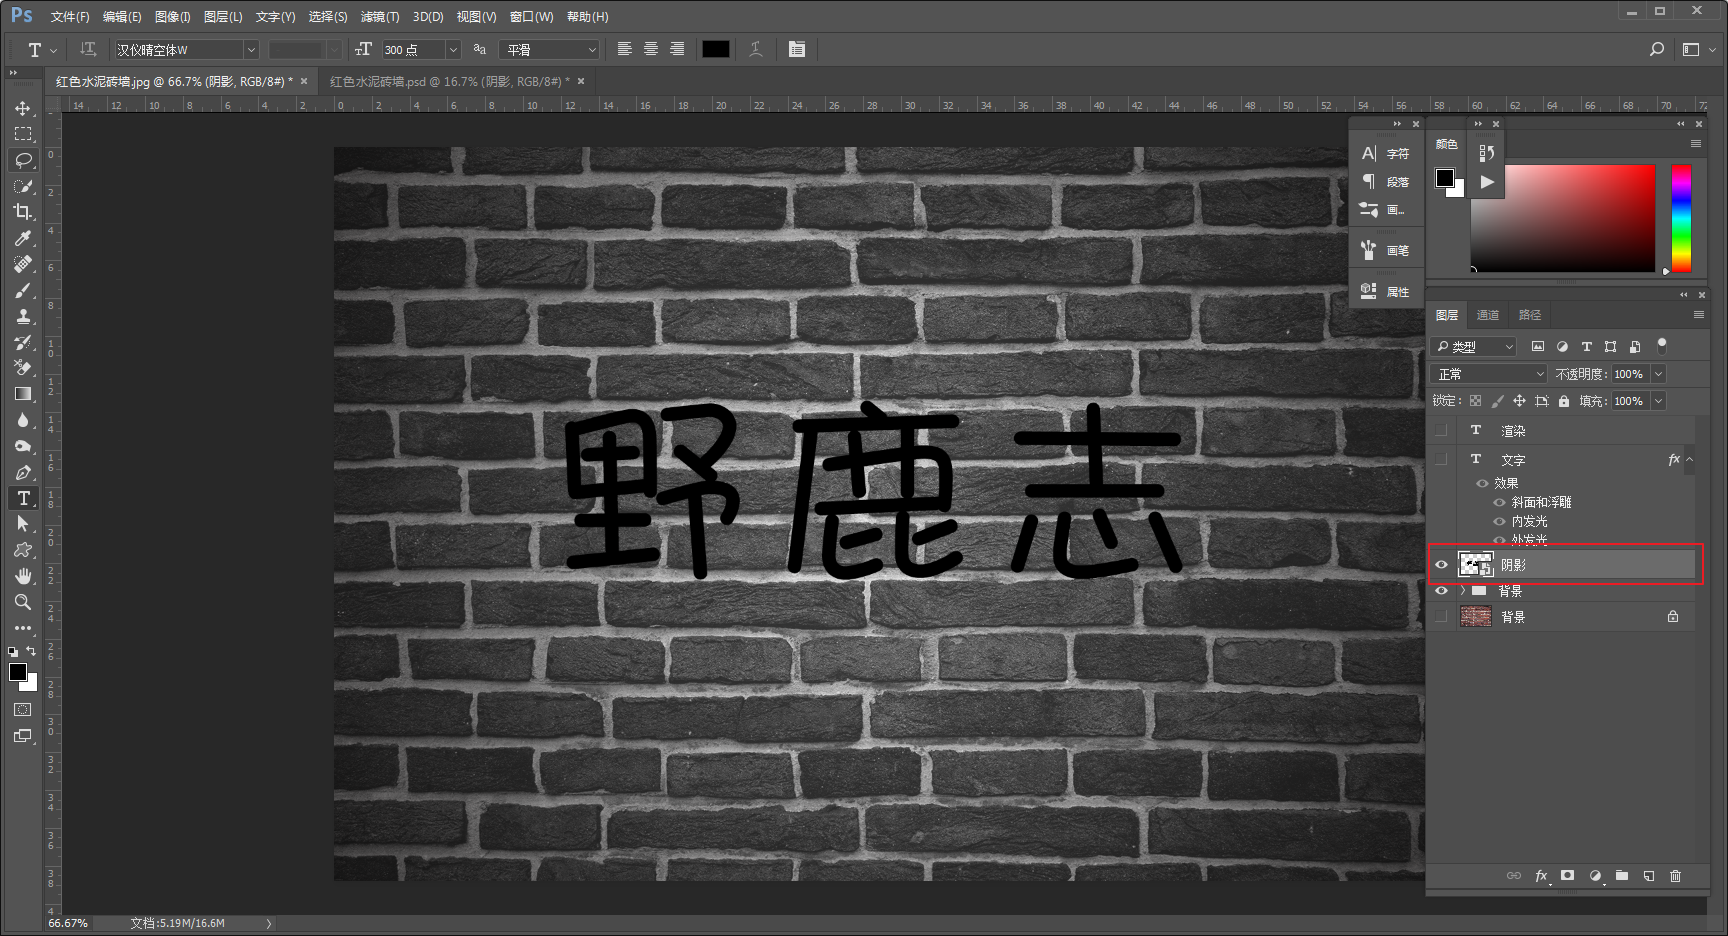Select the Clone Stamp tool
Screen dimensions: 1728x936
tap(23, 316)
